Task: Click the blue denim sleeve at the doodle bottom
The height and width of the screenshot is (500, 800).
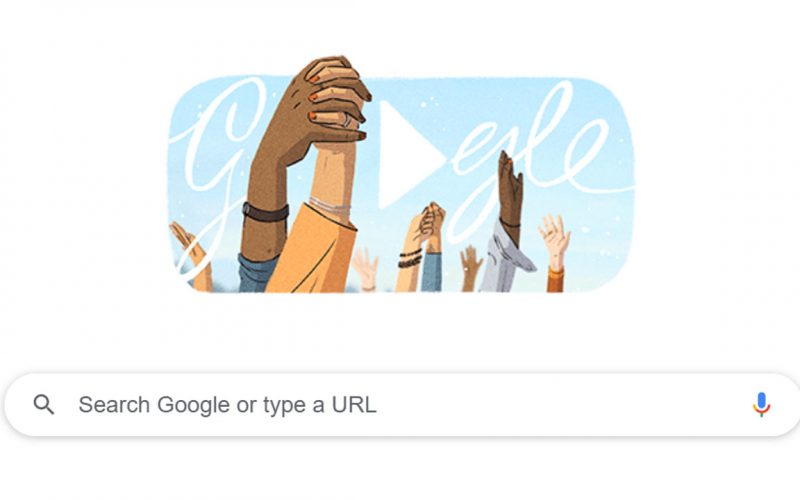Action: [257, 273]
